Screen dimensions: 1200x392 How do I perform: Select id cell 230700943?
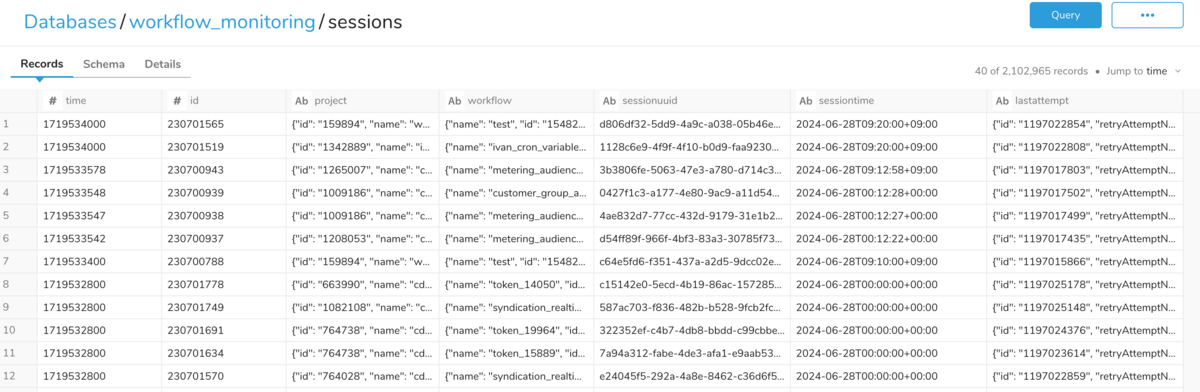(x=224, y=170)
